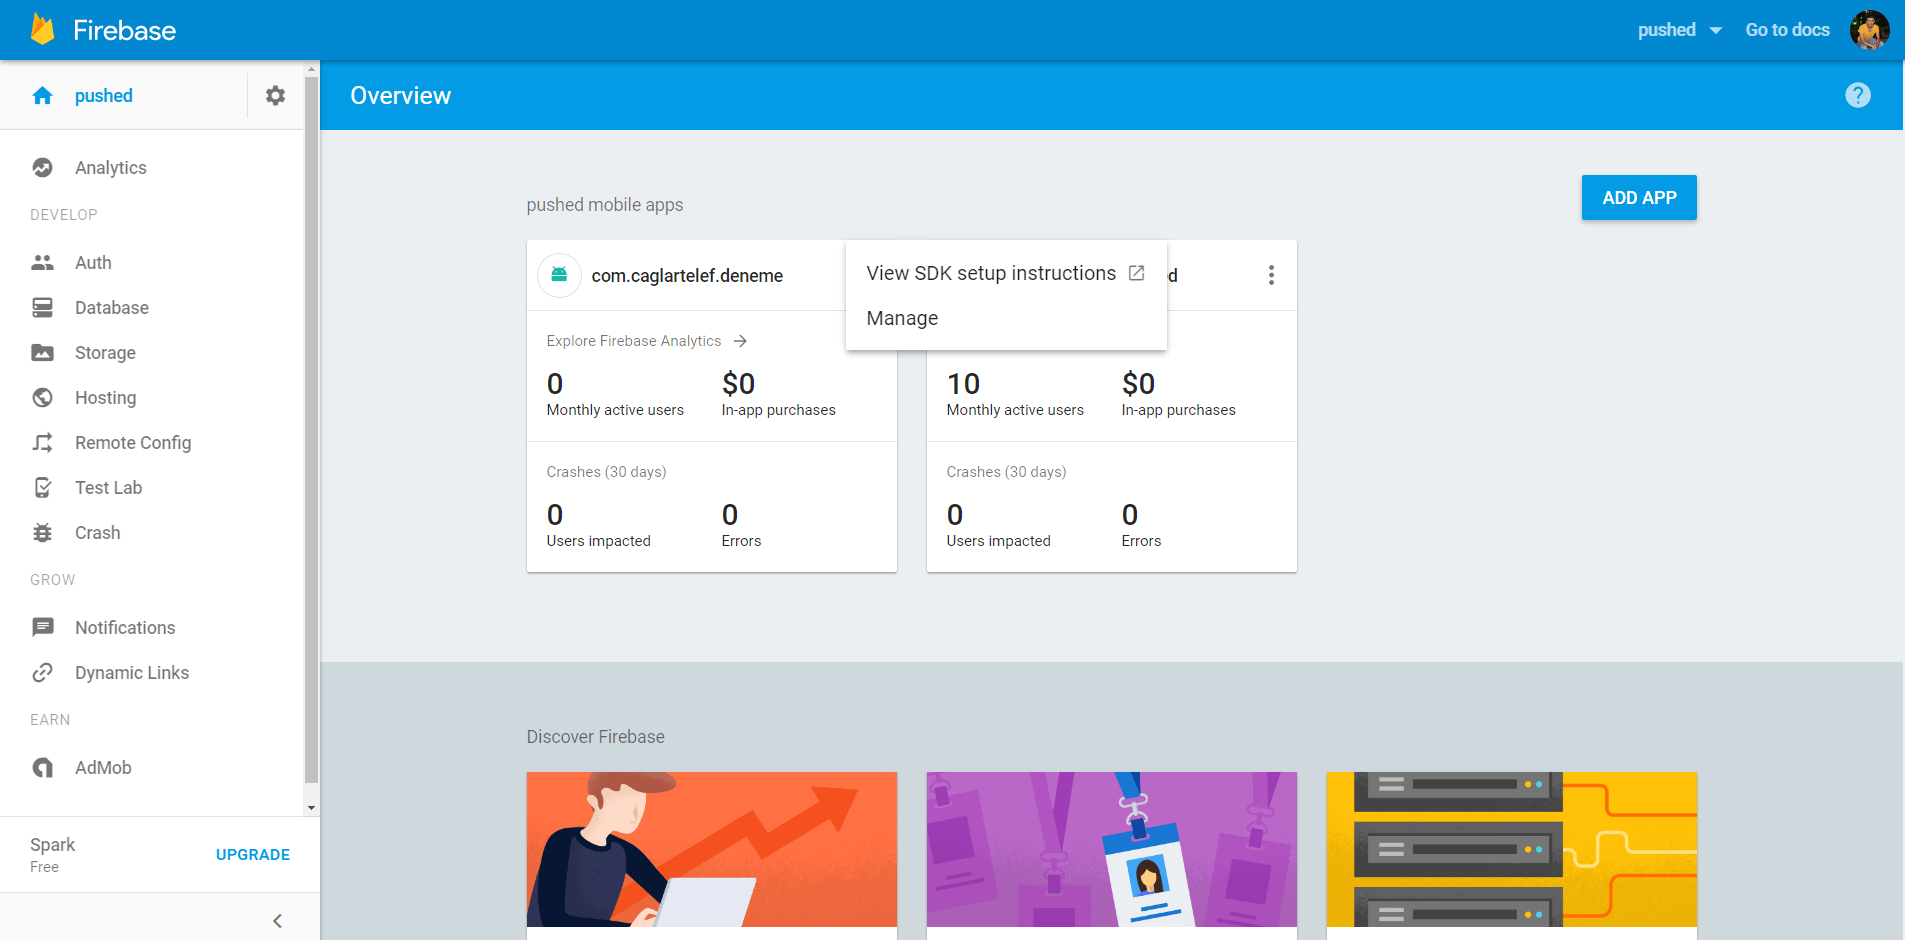This screenshot has height=940, width=1905.
Task: Click Android icon of com.caglartelef.deneme app
Action: point(560,275)
